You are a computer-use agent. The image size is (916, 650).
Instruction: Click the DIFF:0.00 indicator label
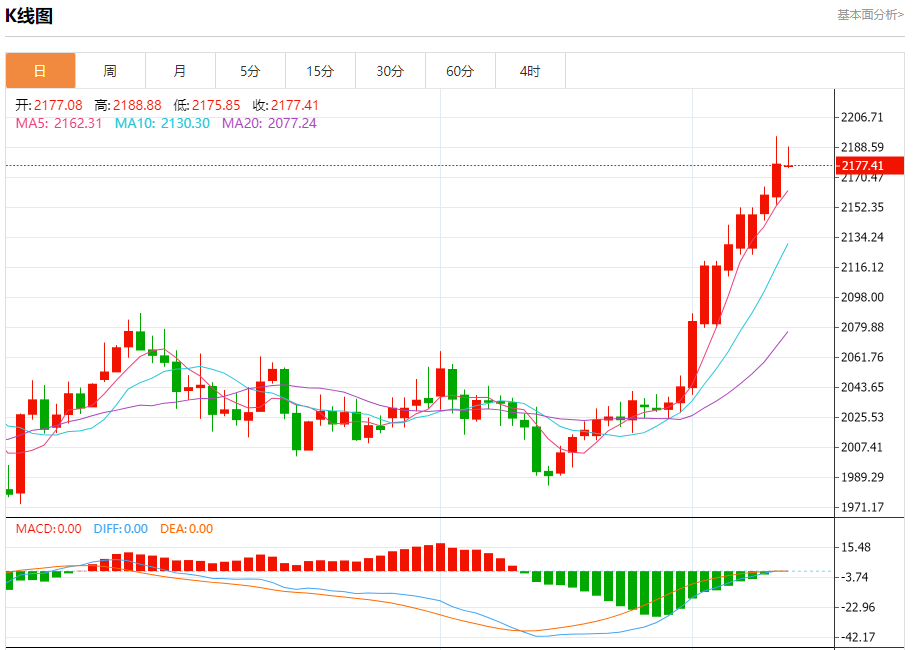(x=120, y=529)
